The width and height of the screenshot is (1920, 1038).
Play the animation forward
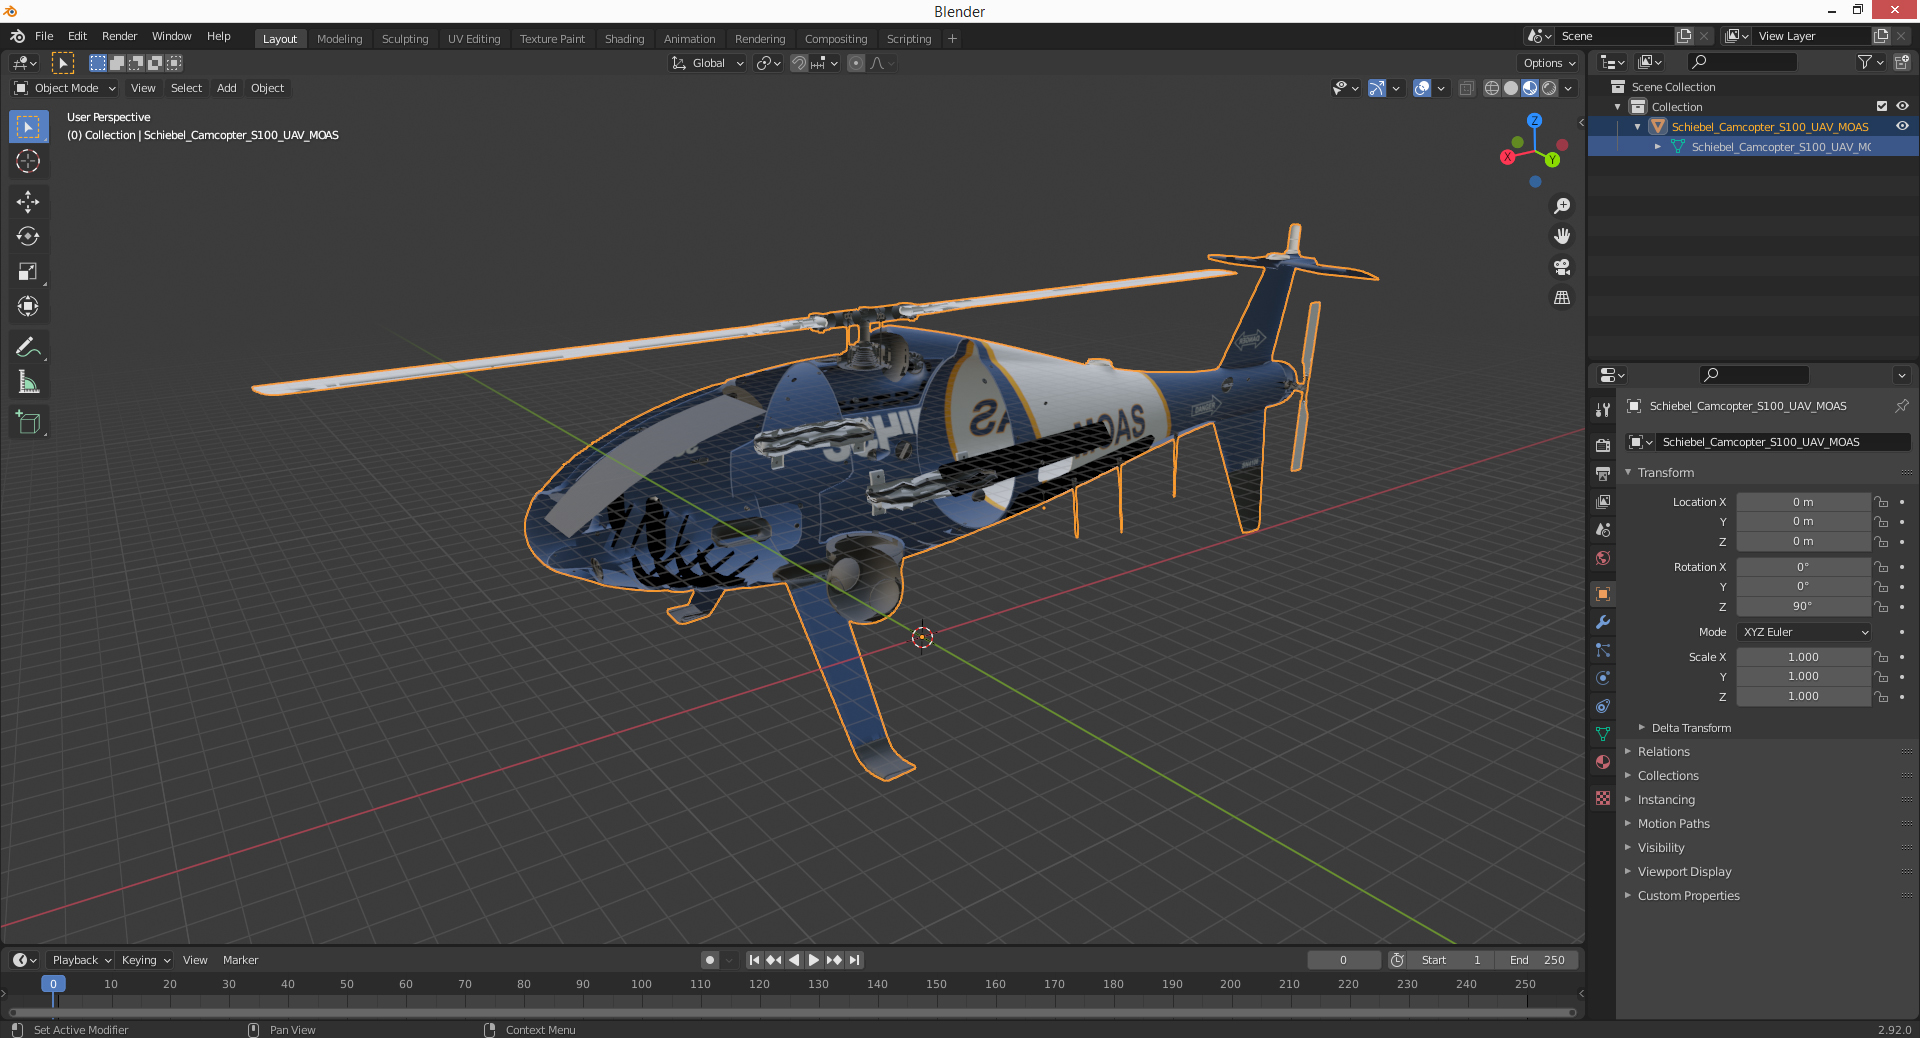pos(814,960)
